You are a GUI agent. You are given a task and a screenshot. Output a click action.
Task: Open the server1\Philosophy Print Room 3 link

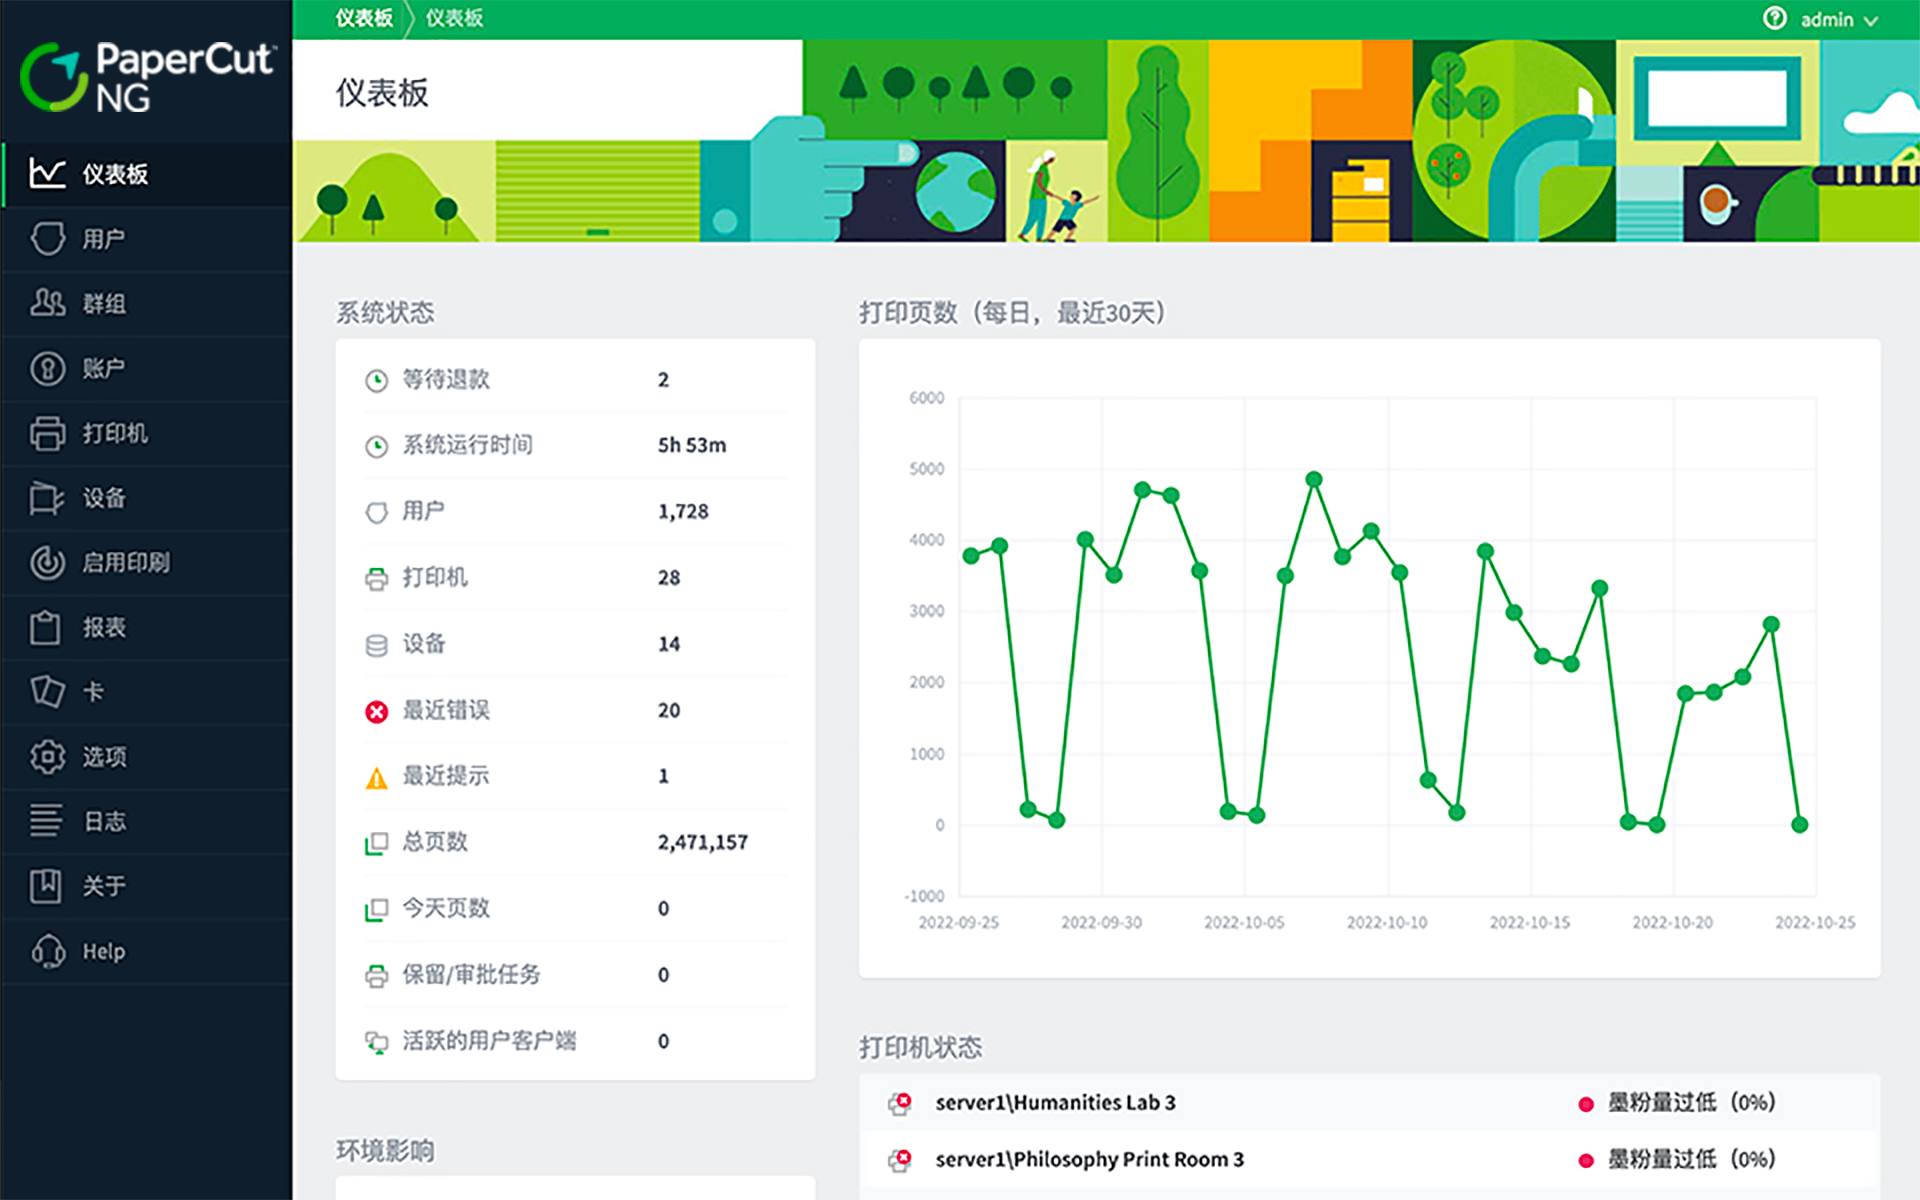tap(1089, 1159)
